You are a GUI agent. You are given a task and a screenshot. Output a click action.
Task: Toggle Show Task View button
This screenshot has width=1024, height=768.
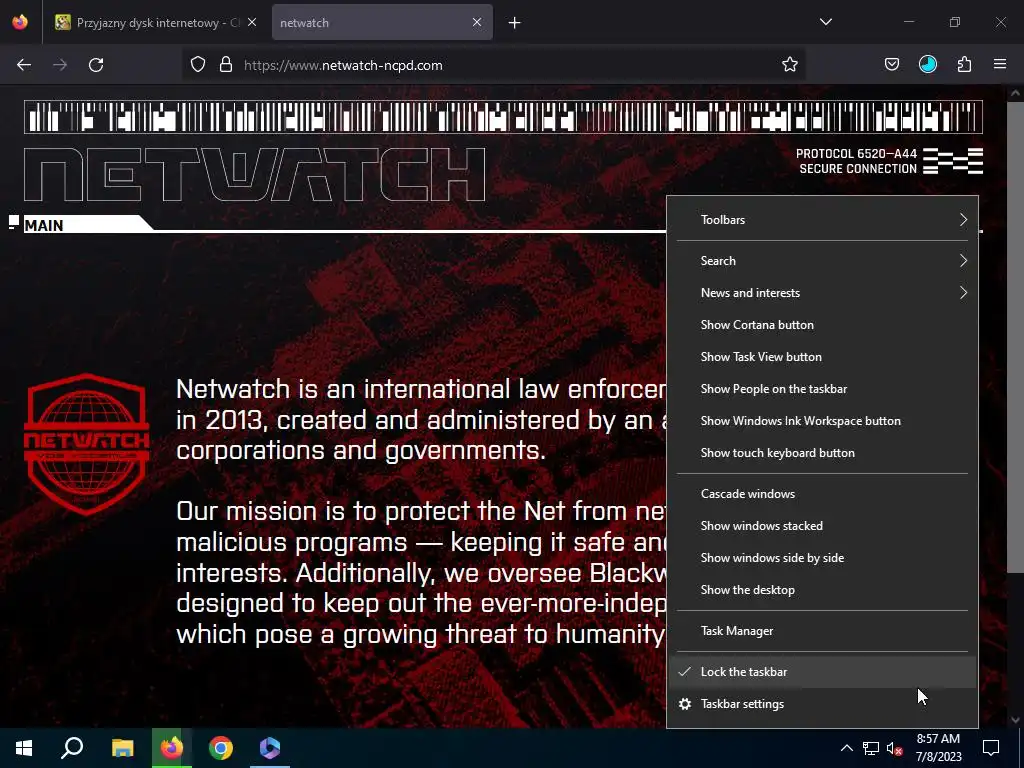[822, 357]
